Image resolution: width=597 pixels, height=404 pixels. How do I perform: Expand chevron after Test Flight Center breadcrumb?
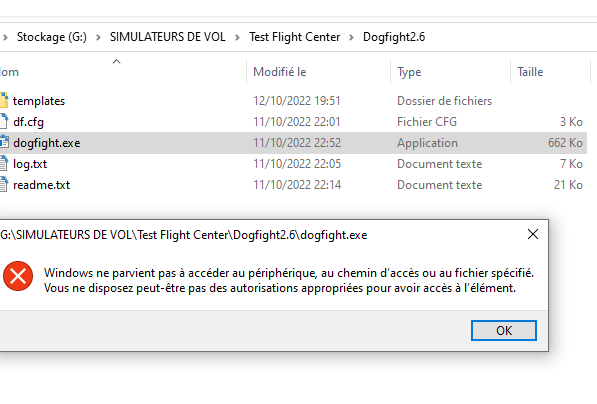tap(351, 37)
